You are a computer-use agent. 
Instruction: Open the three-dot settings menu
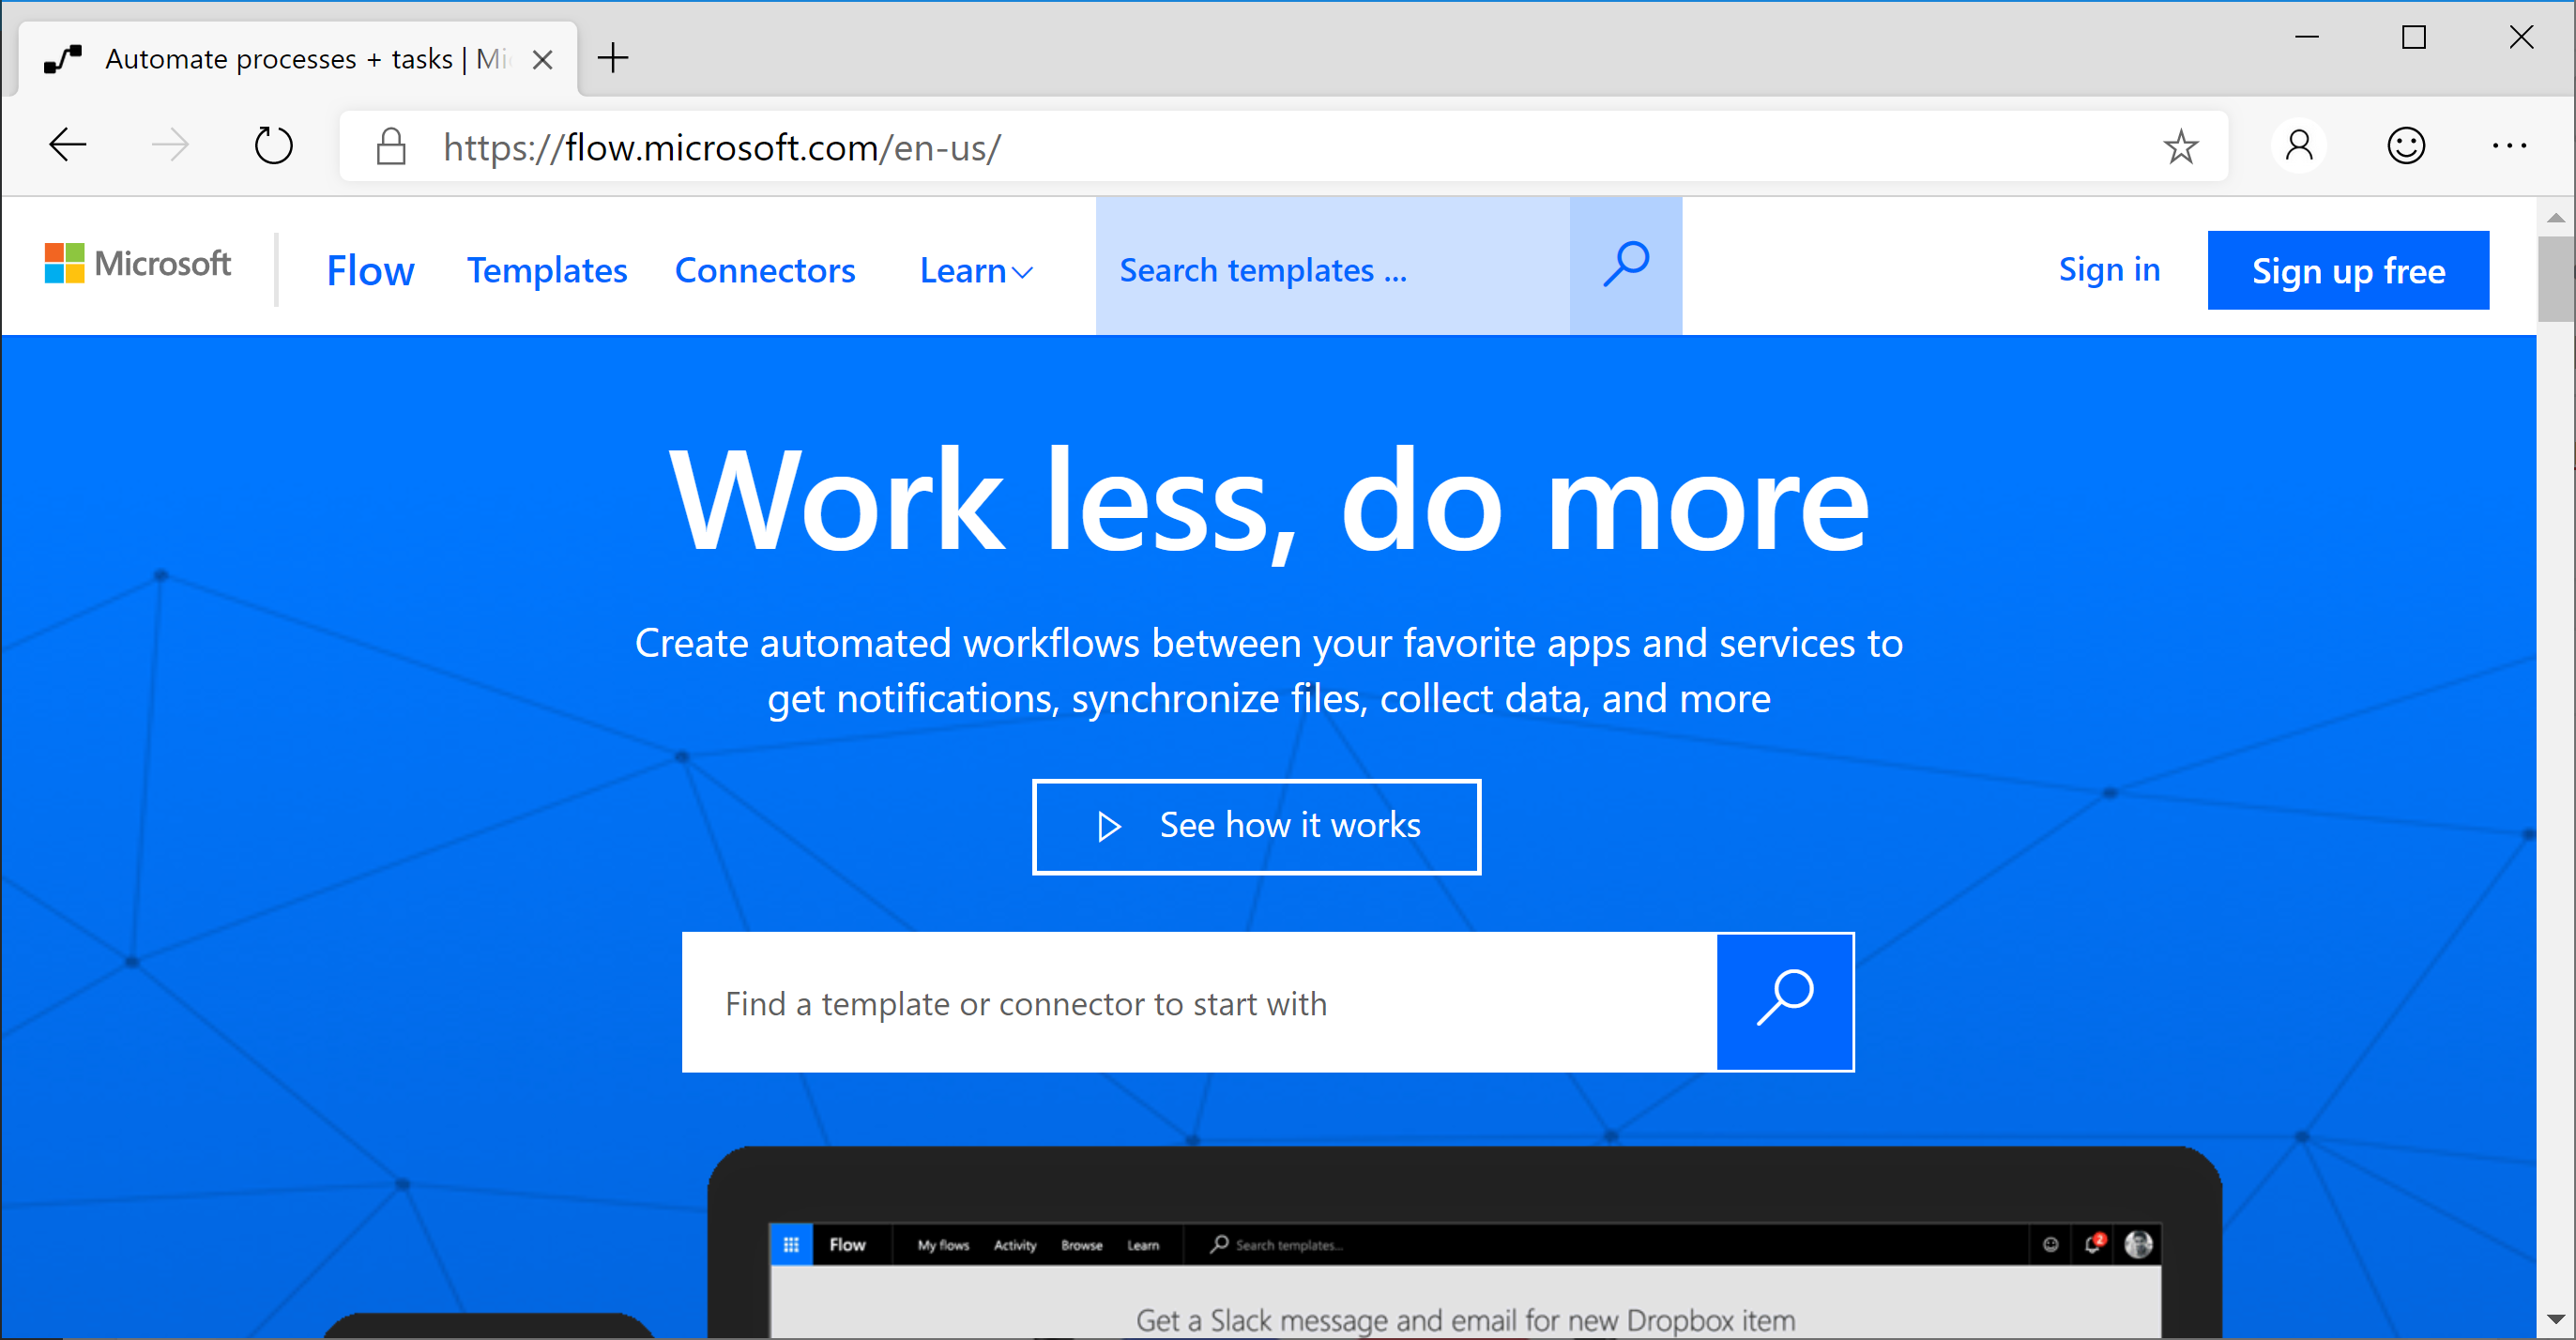2509,146
